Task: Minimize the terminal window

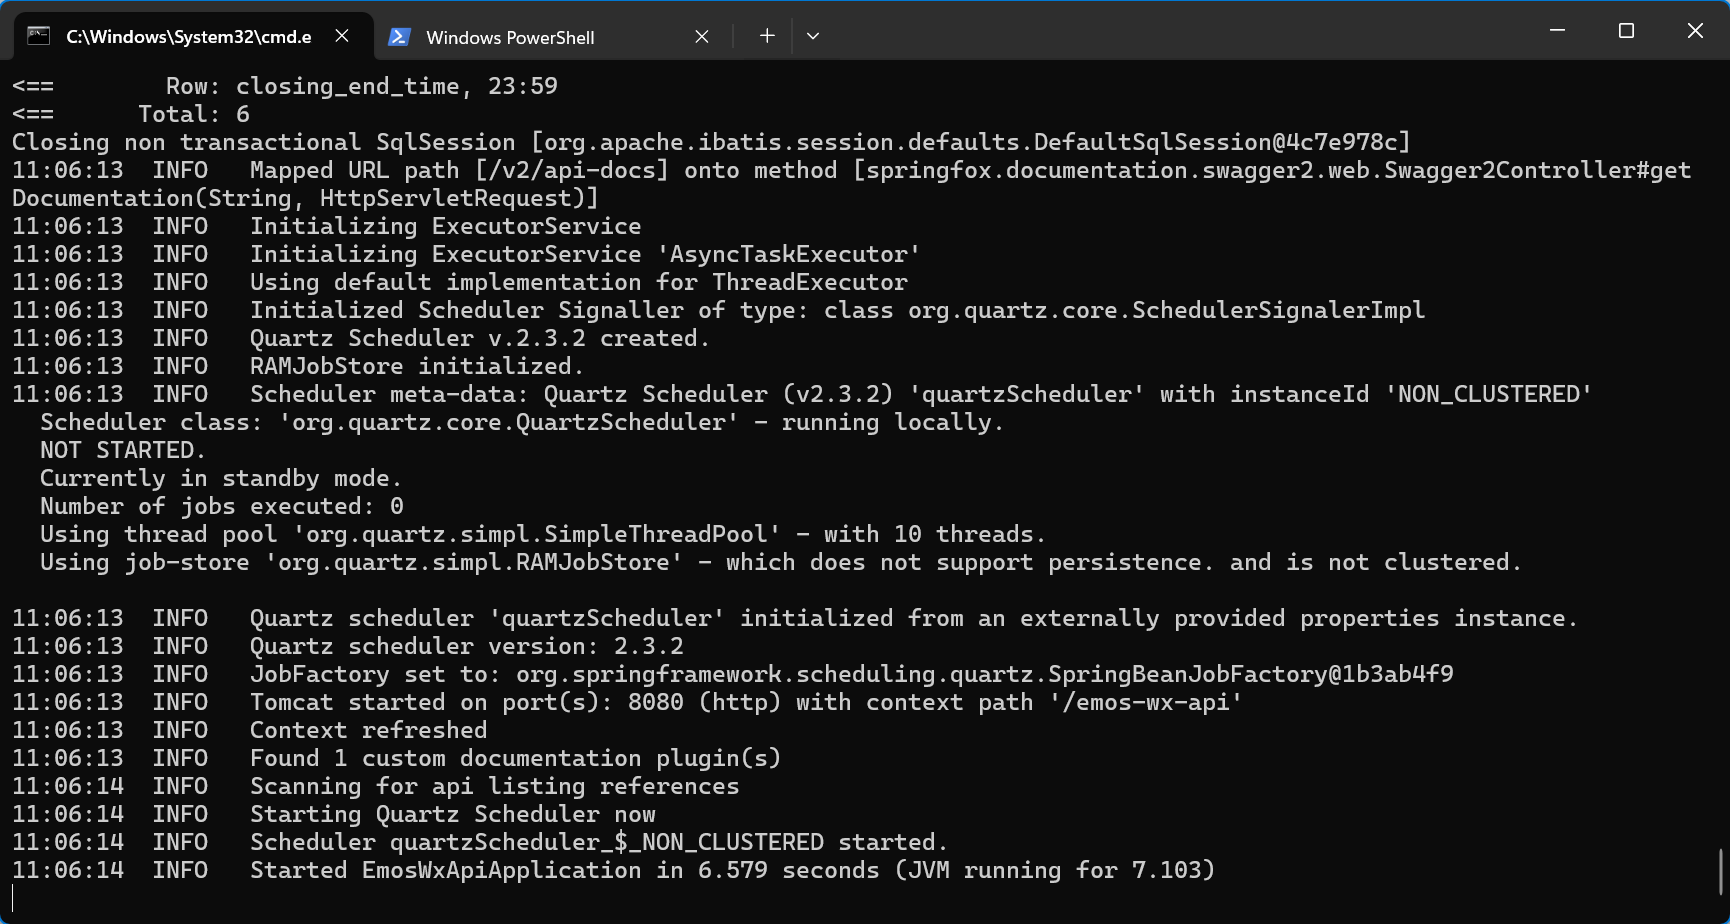Action: (1557, 31)
